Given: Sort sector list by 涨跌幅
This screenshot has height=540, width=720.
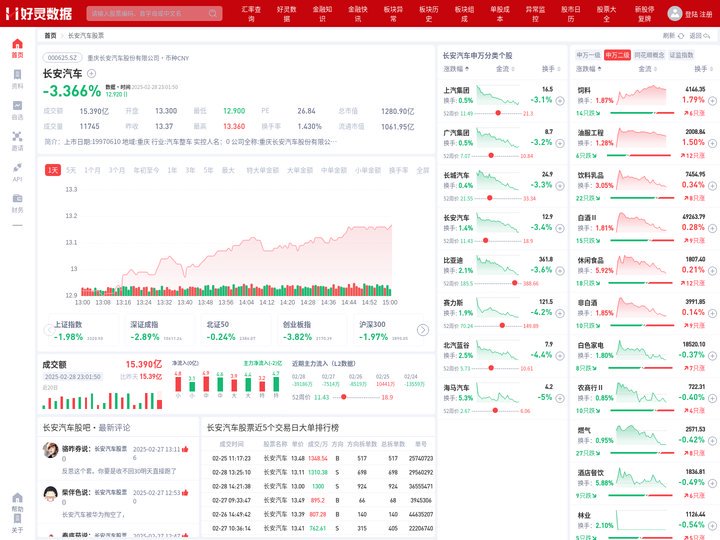Looking at the screenshot, I should tap(589, 69).
